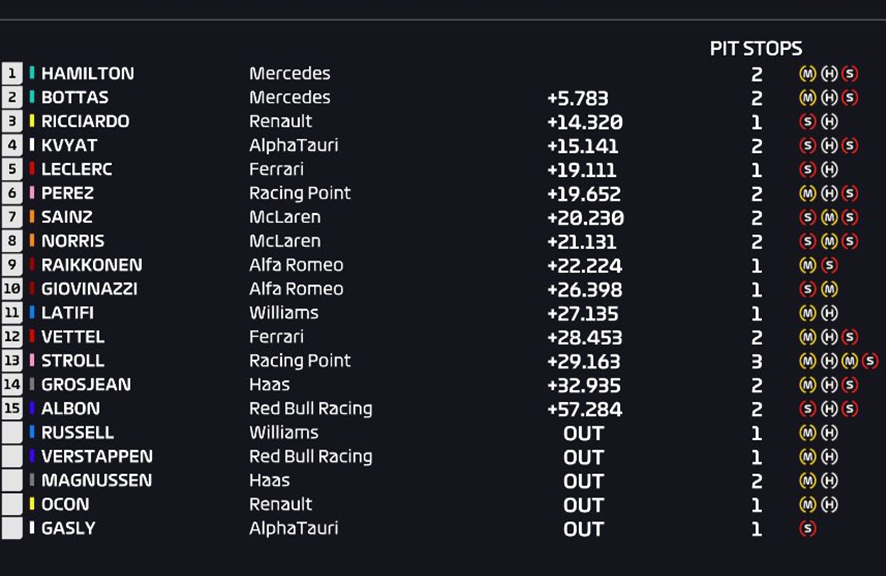The image size is (886, 576).
Task: Click Raikkonen's medium tyre icon
Action: pyautogui.click(x=808, y=265)
